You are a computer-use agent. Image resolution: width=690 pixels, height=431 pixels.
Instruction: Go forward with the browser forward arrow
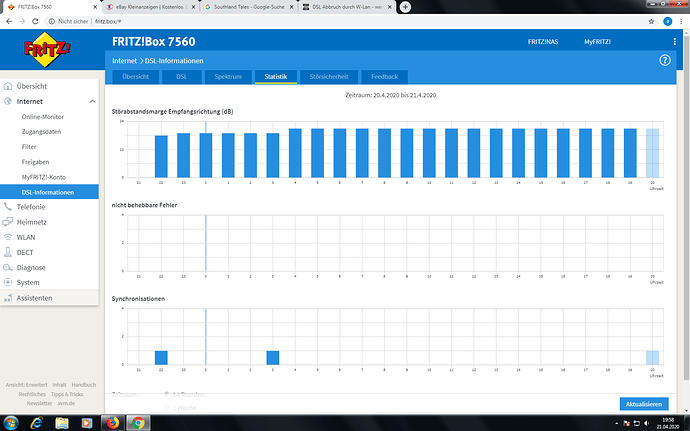point(22,21)
